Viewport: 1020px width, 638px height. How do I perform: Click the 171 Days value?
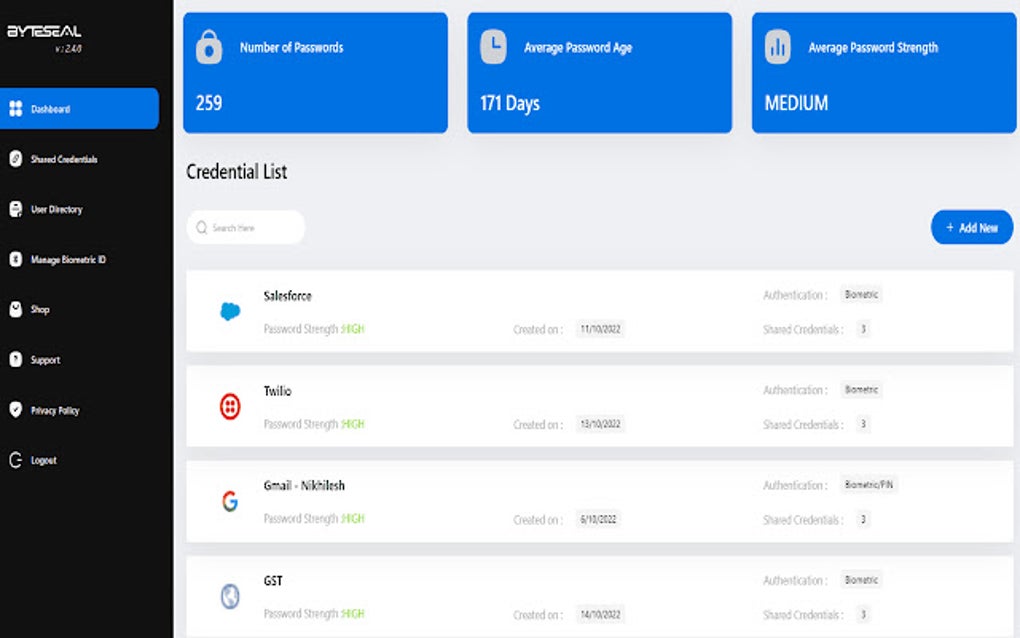pos(510,103)
